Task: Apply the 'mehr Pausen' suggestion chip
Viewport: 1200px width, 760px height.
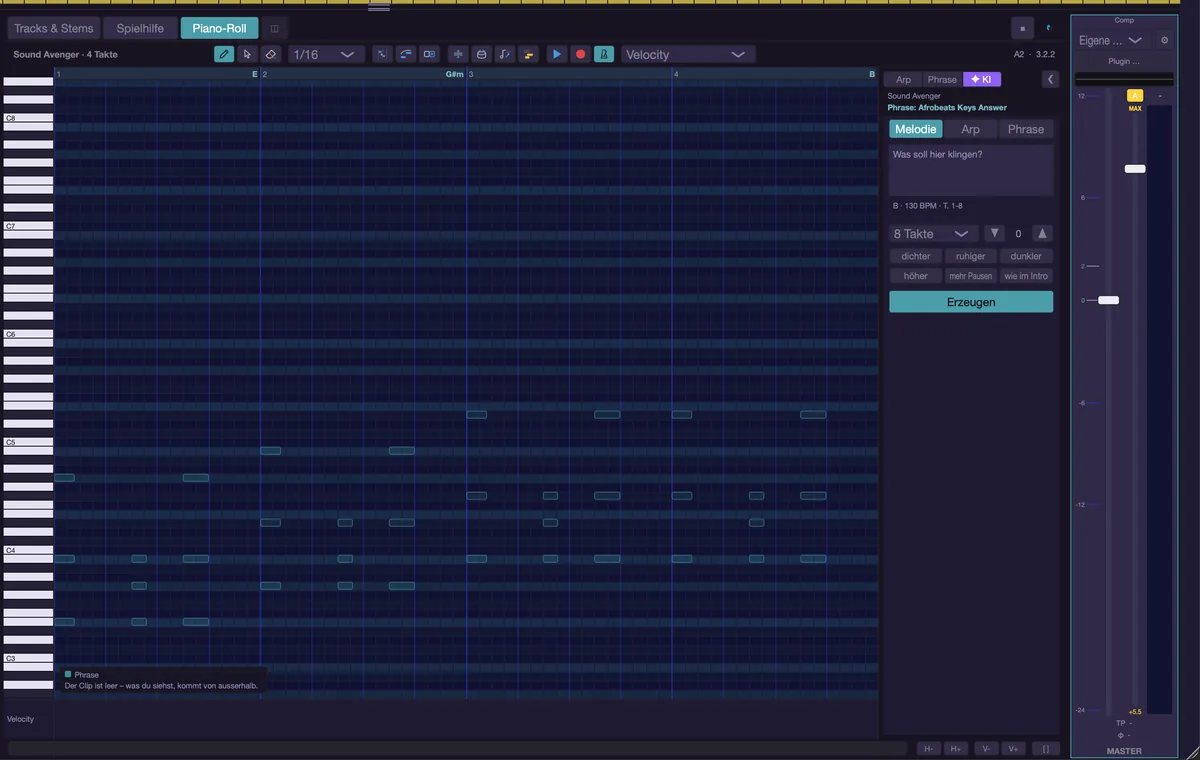Action: (970, 276)
